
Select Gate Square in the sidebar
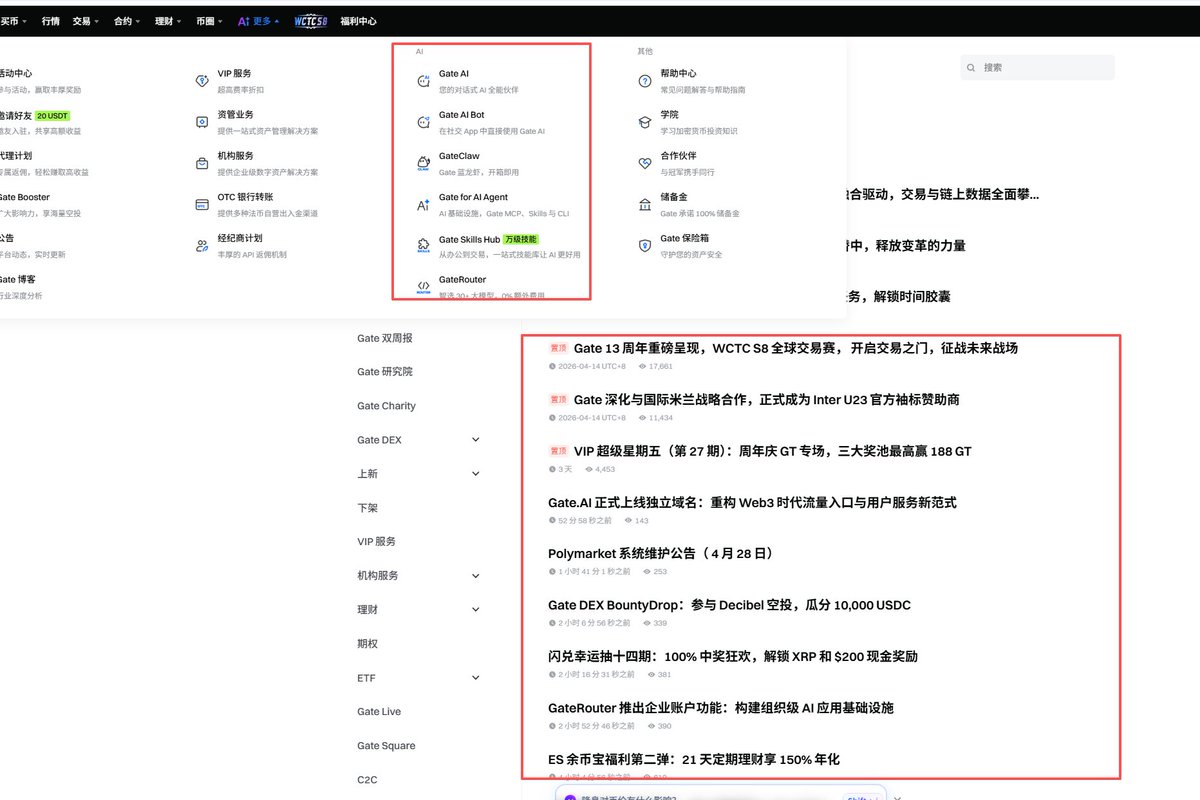tap(386, 746)
